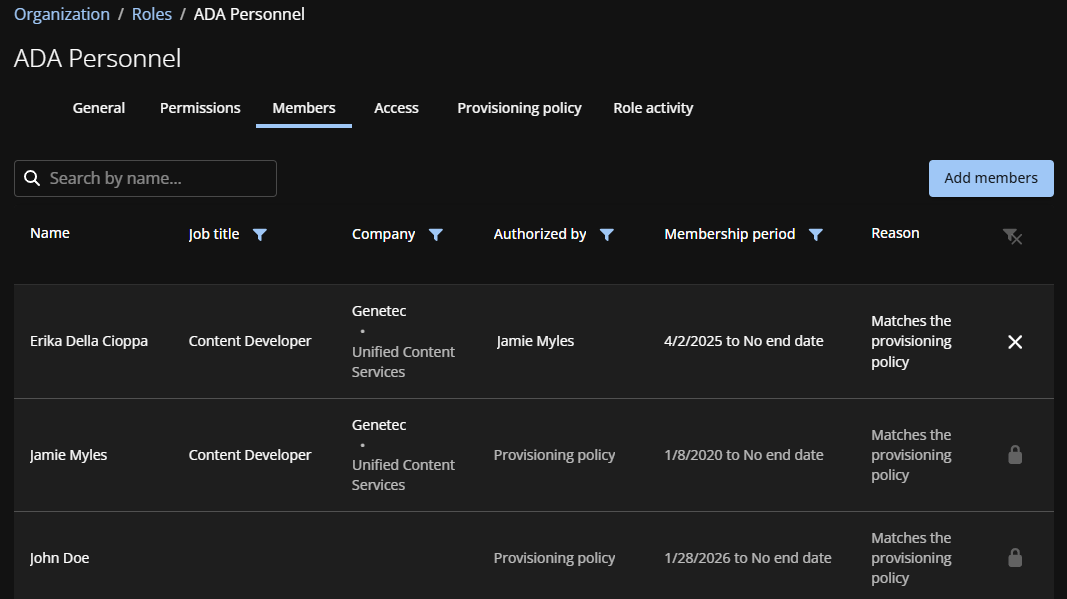
Task: Select the John Doe member row
Action: [x=60, y=558]
